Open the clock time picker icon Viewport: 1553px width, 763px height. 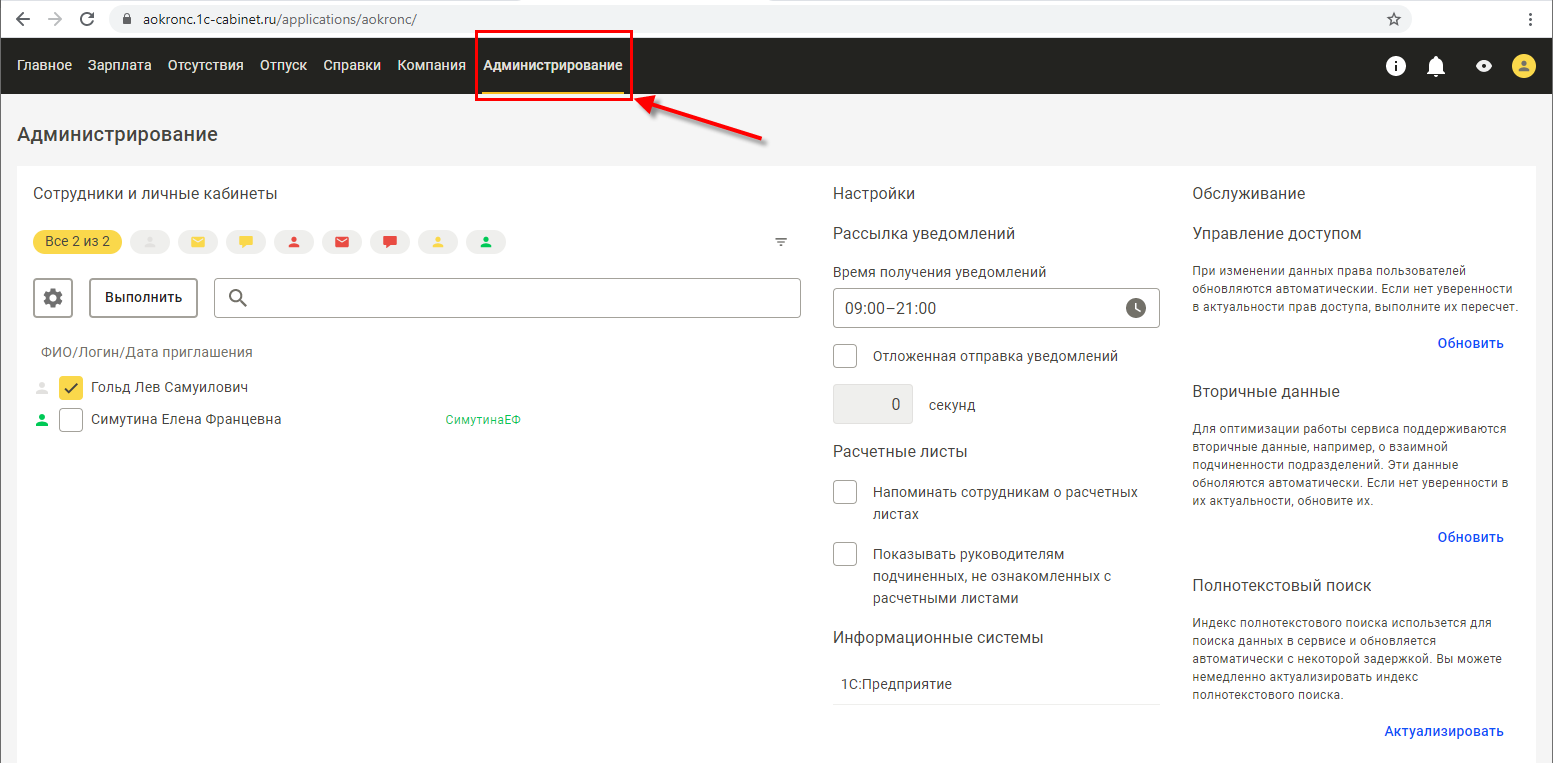(1136, 308)
